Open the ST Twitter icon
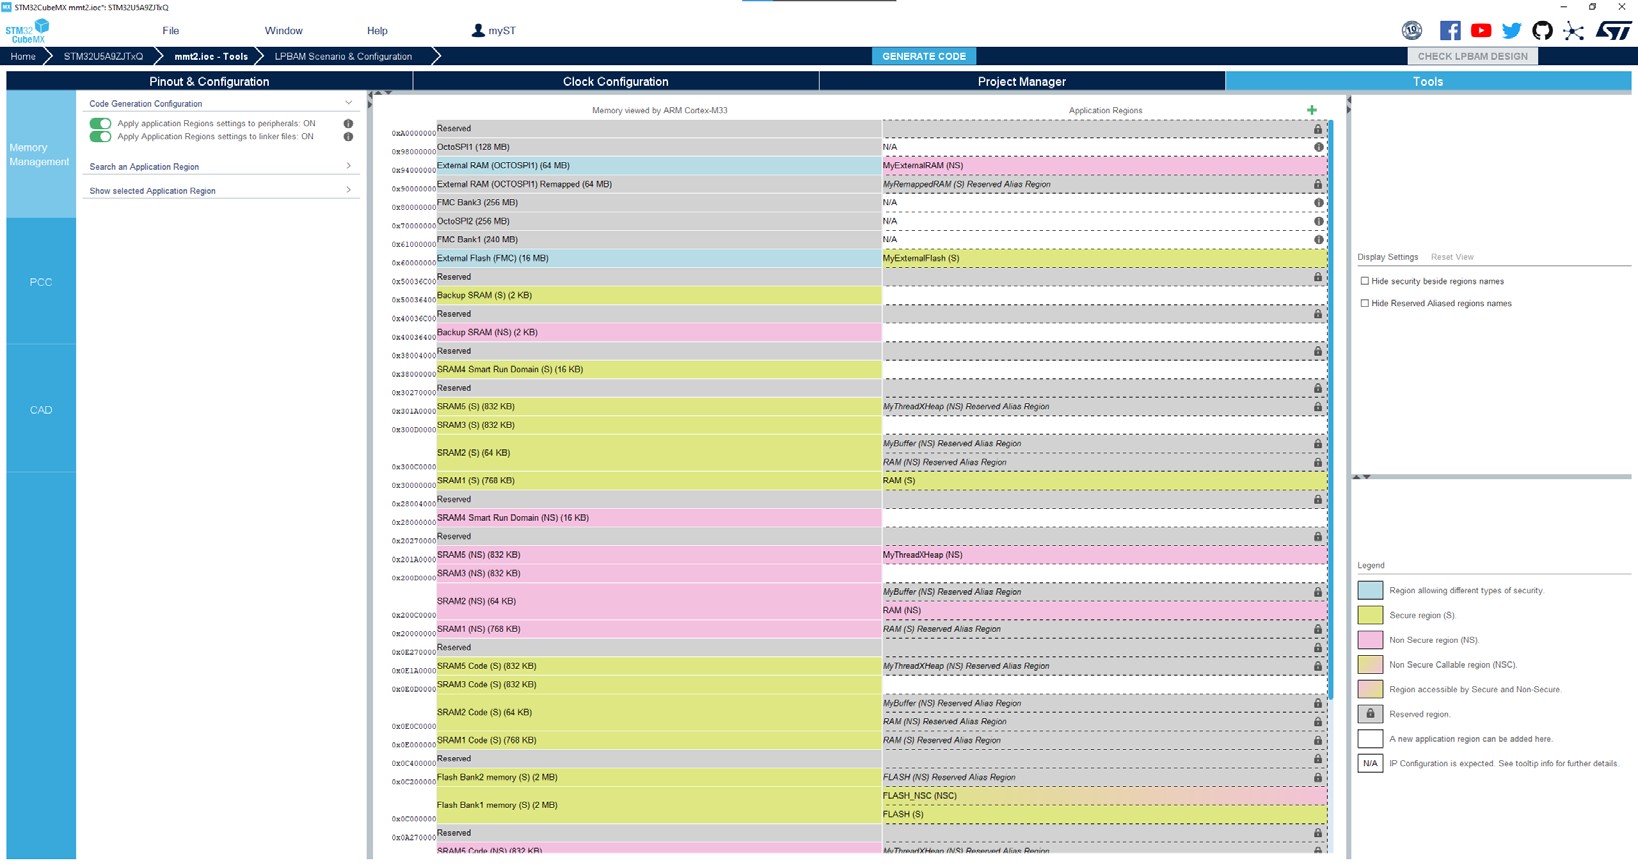 [x=1512, y=31]
